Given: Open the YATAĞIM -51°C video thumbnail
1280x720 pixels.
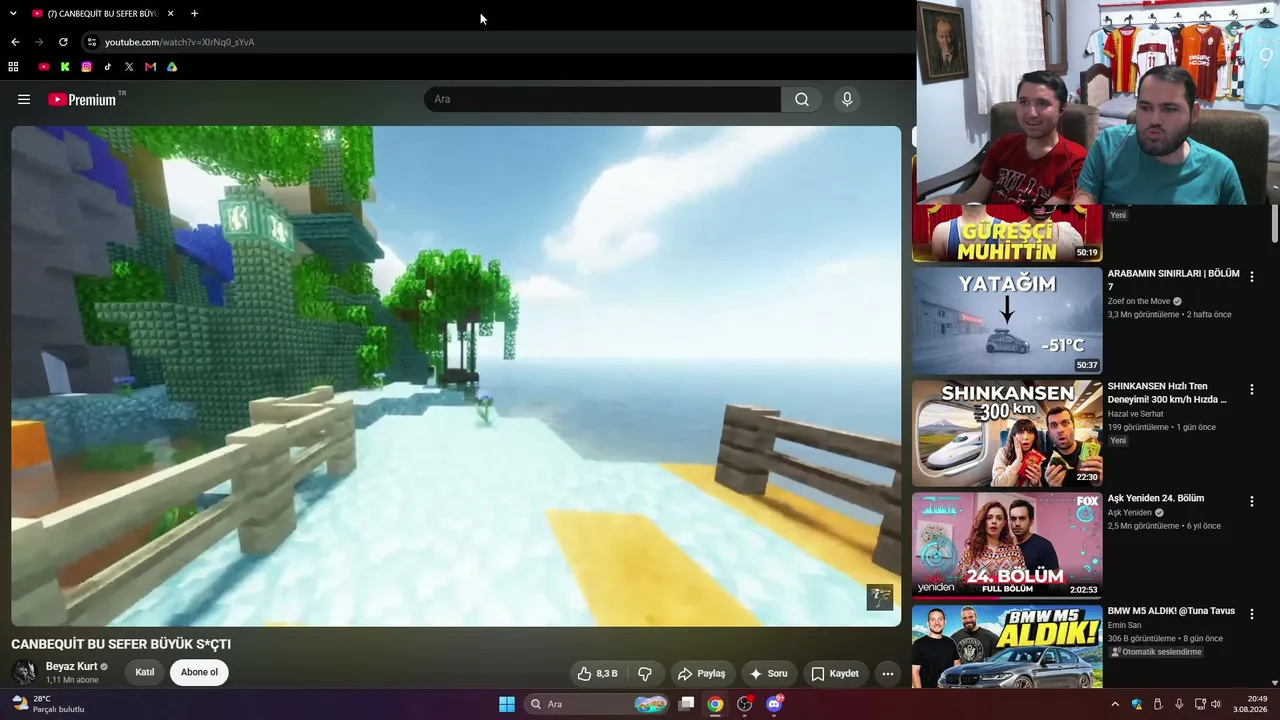Looking at the screenshot, I should click(1007, 321).
